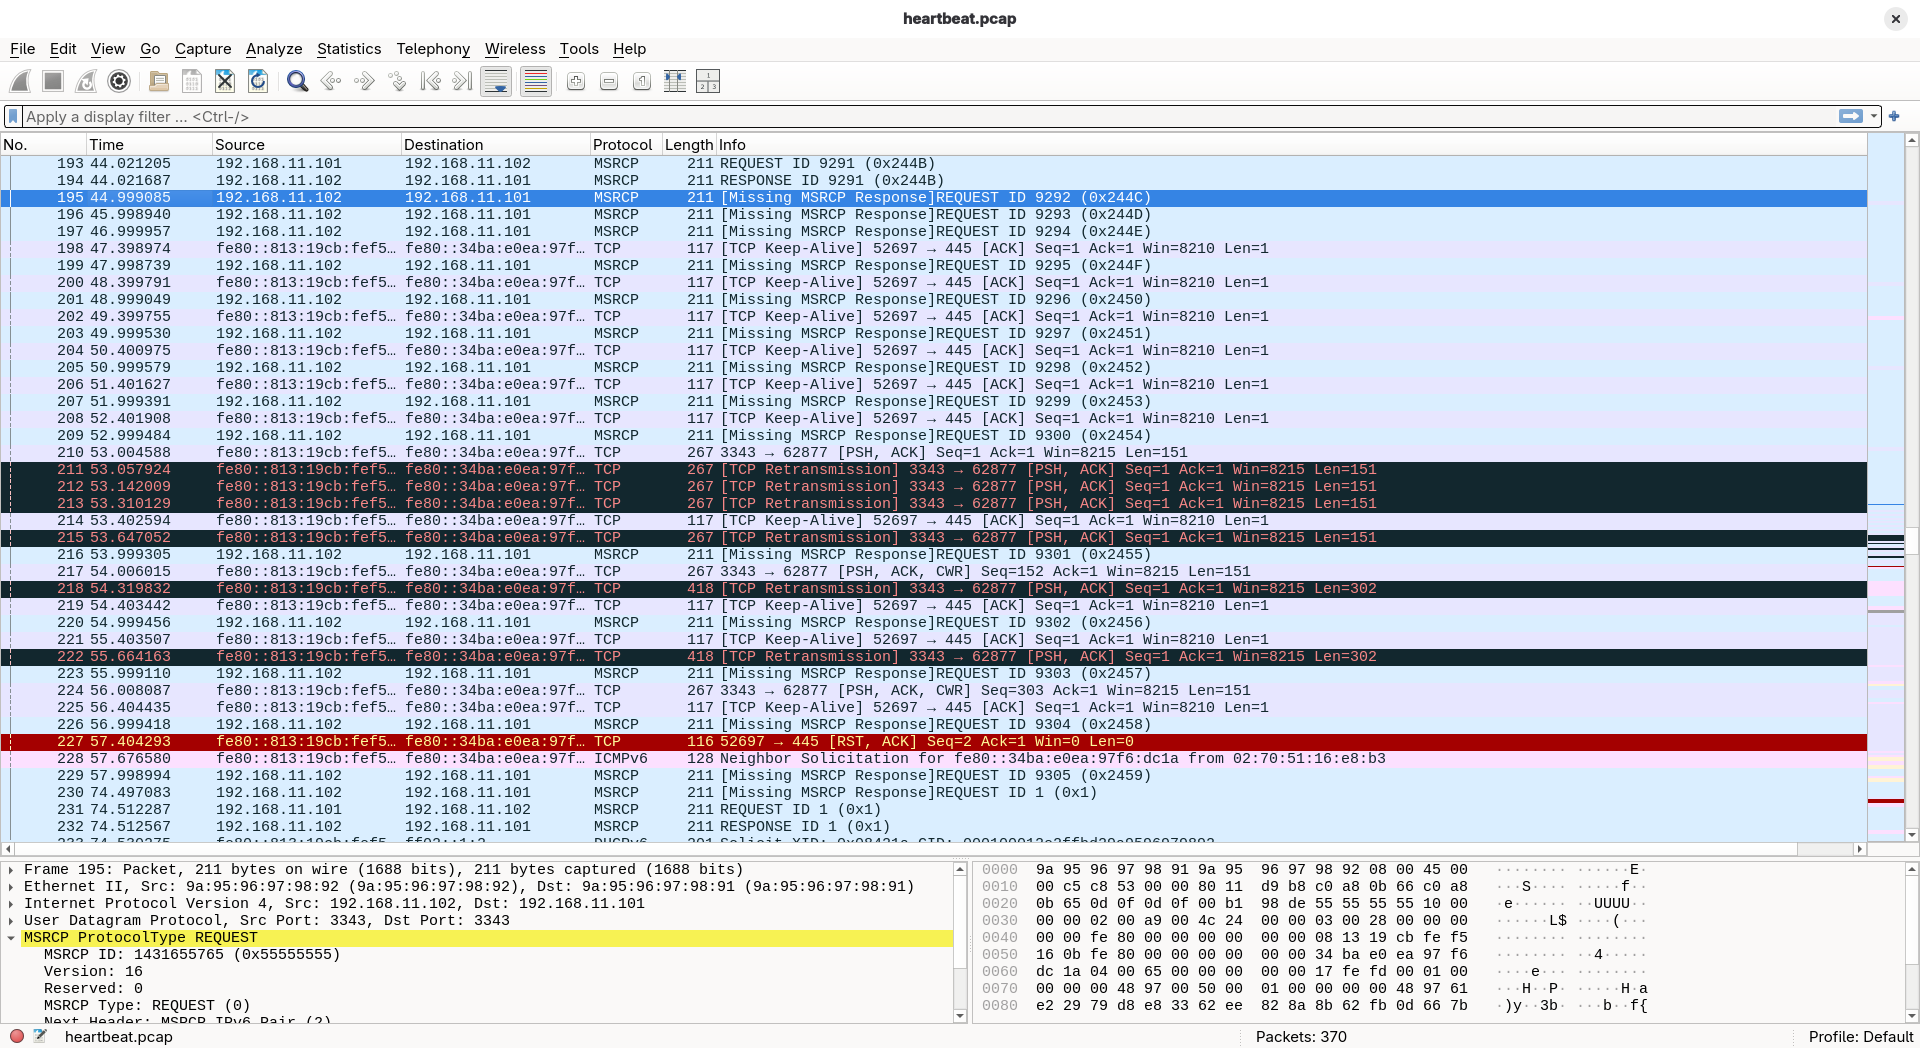Collapse the MSRCP ProtocolType REQUEST section

(11, 938)
